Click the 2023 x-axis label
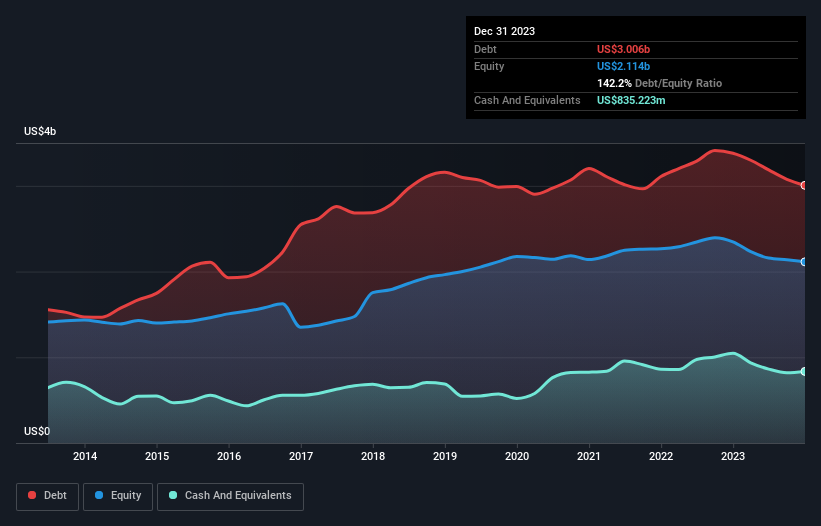The width and height of the screenshot is (821, 526). click(733, 456)
